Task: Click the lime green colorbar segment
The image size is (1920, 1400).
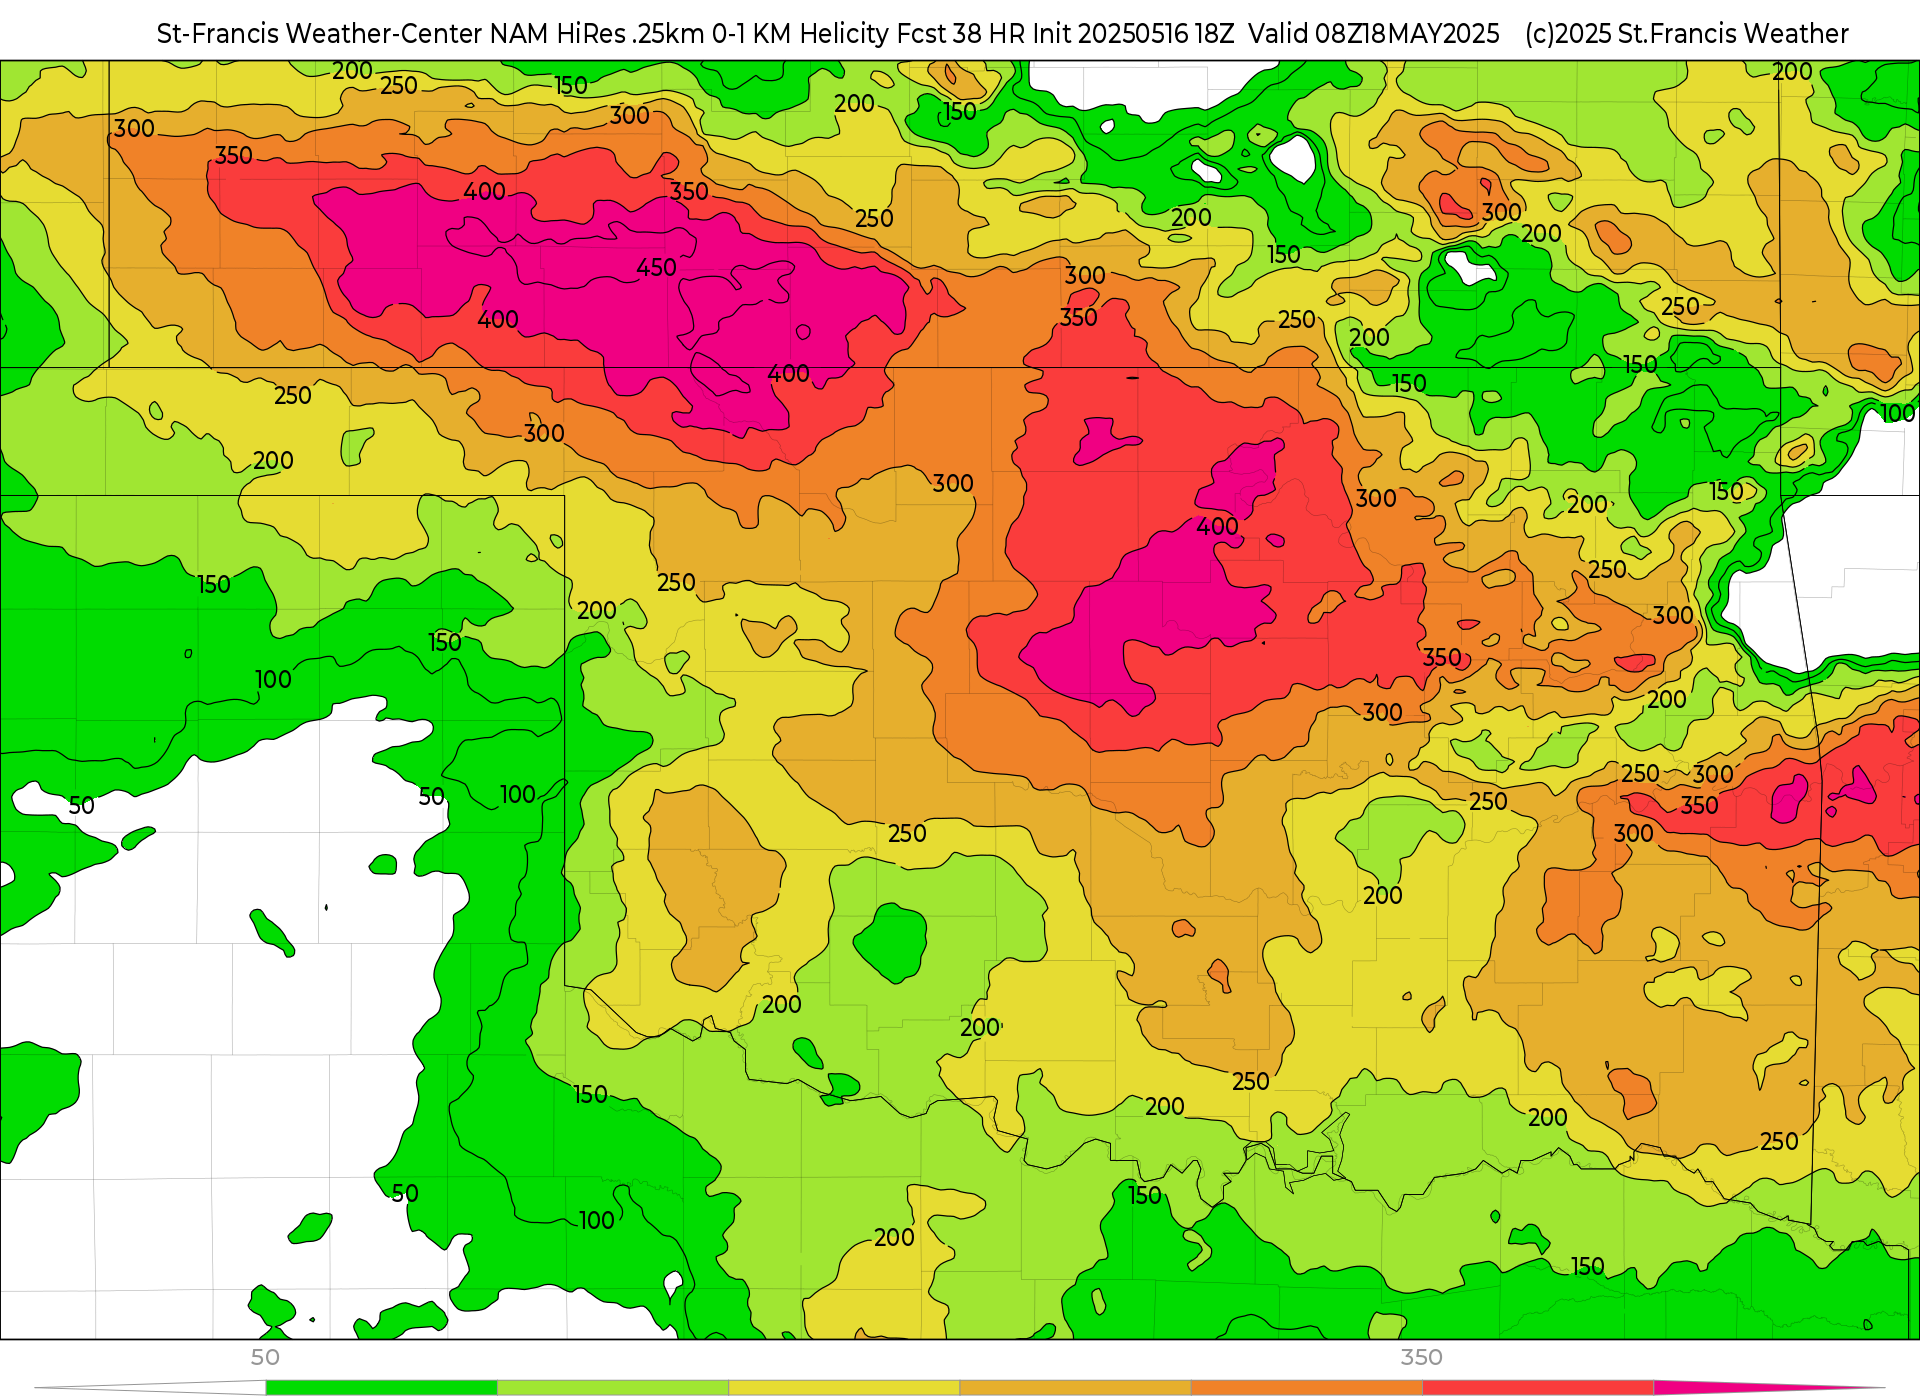Action: 612,1387
